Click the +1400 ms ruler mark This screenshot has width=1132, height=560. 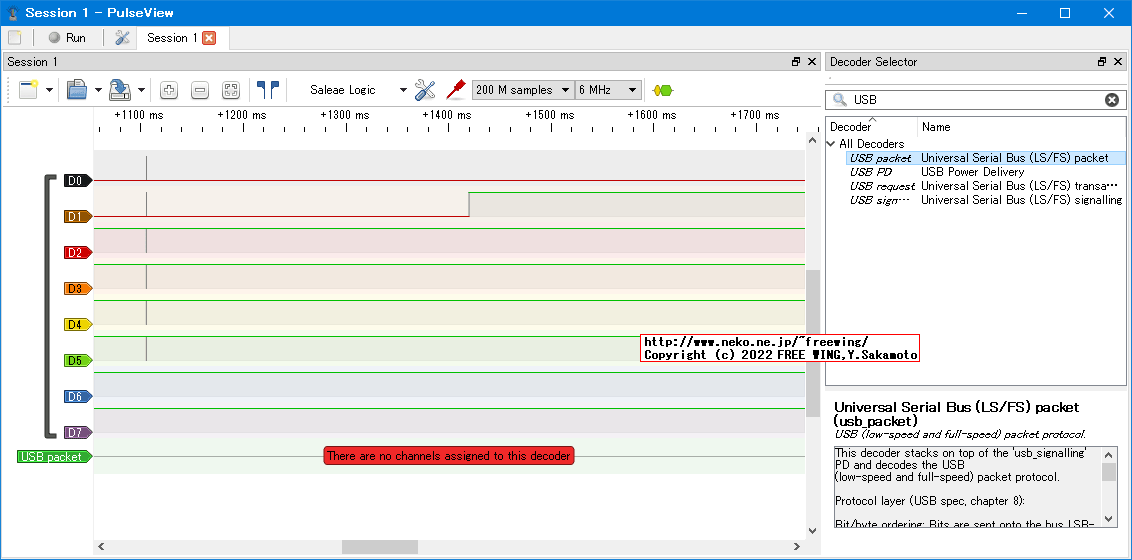(447, 115)
